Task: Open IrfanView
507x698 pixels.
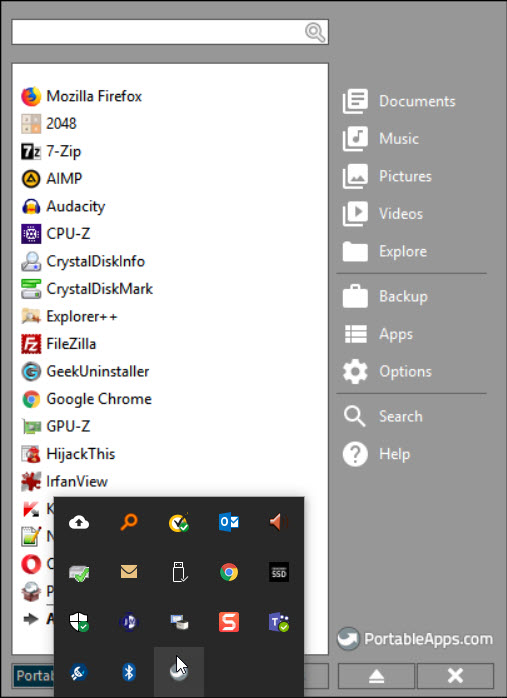Action: pyautogui.click(x=65, y=482)
